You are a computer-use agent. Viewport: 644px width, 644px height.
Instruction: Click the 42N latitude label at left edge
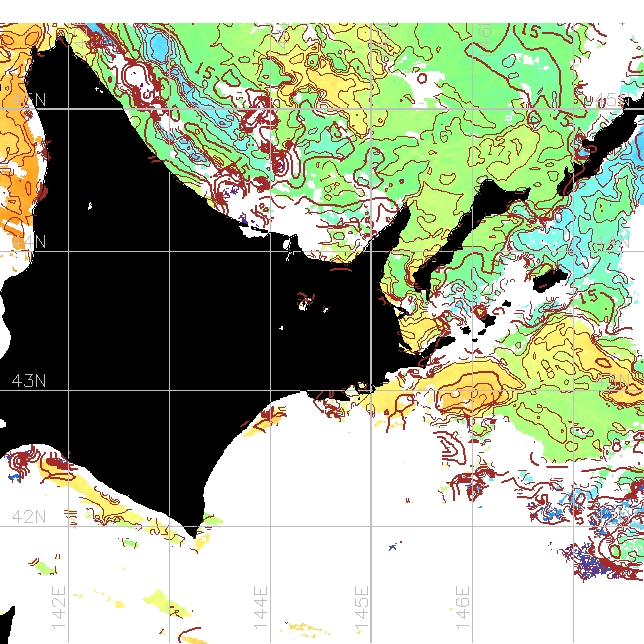(29, 516)
